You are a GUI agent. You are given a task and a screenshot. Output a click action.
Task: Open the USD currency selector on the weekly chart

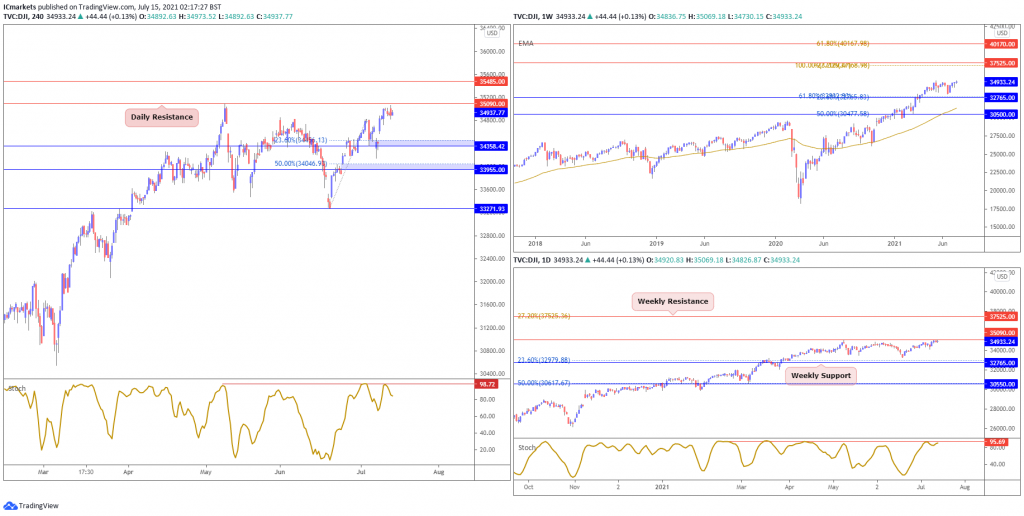click(x=1002, y=33)
